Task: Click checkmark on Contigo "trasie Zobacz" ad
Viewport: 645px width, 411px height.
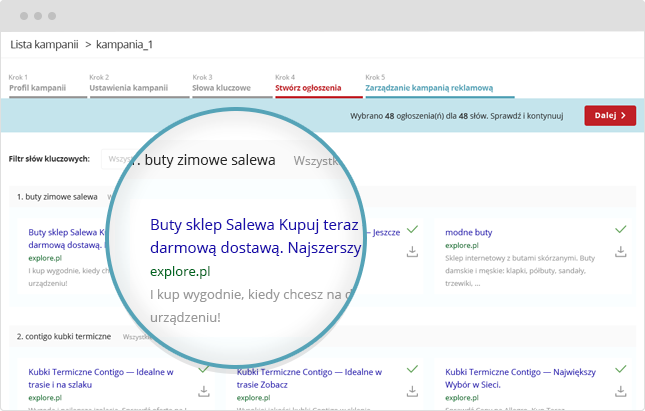Action: 412,369
